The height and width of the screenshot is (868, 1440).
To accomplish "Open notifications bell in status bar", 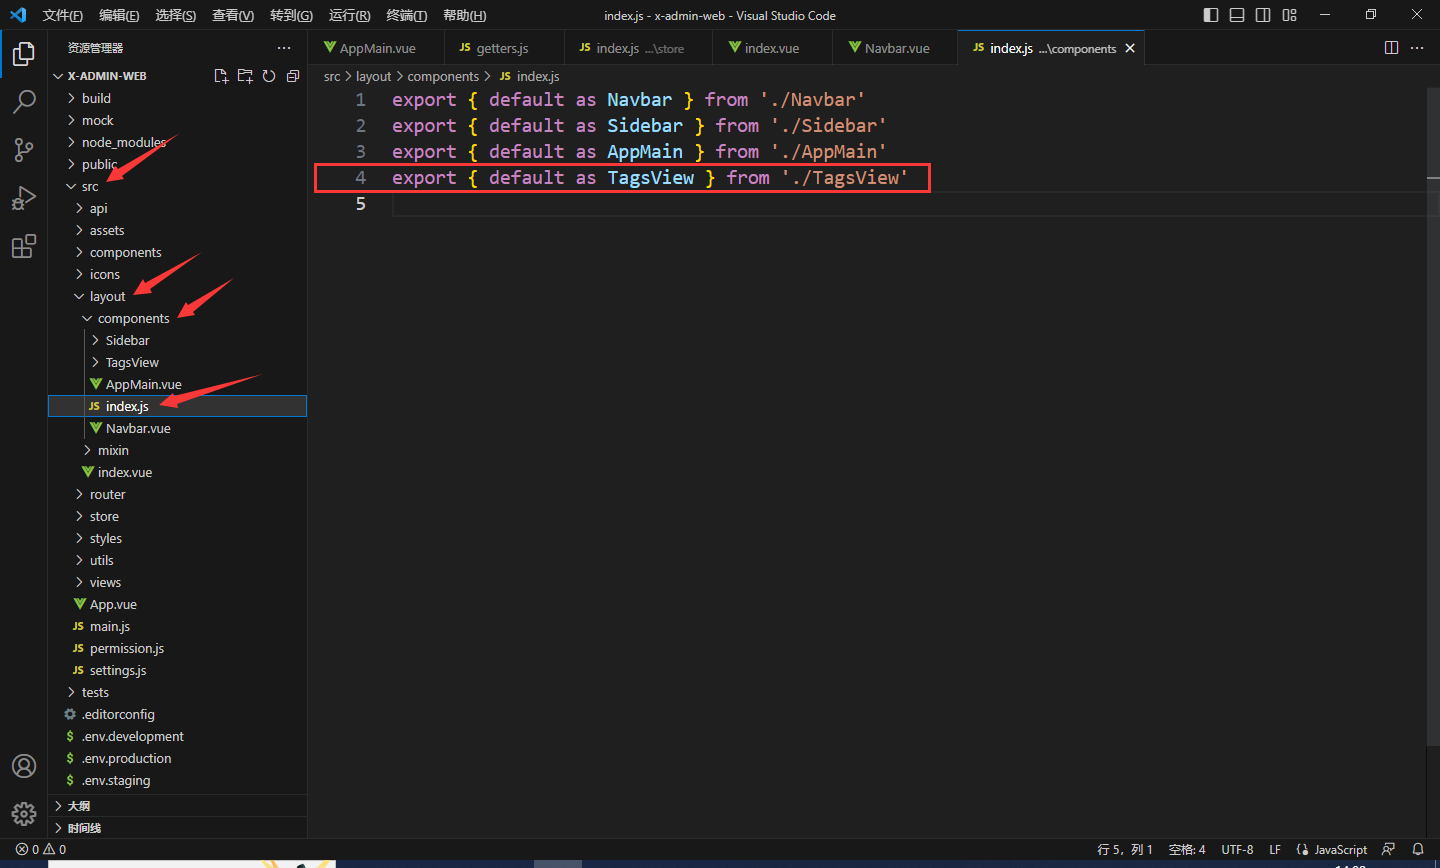I will point(1418,849).
